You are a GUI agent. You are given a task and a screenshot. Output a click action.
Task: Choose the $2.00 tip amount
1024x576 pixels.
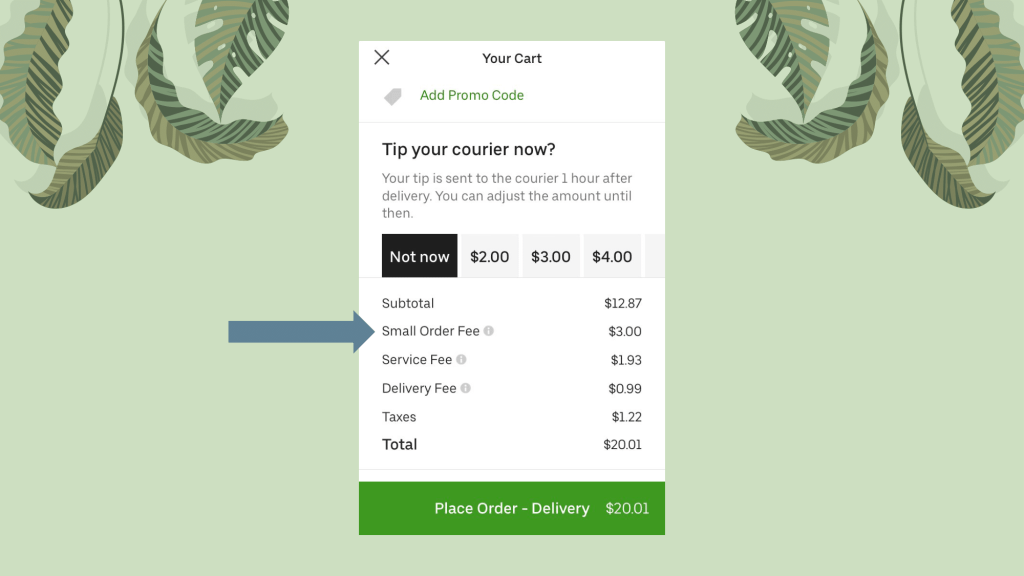(x=490, y=257)
